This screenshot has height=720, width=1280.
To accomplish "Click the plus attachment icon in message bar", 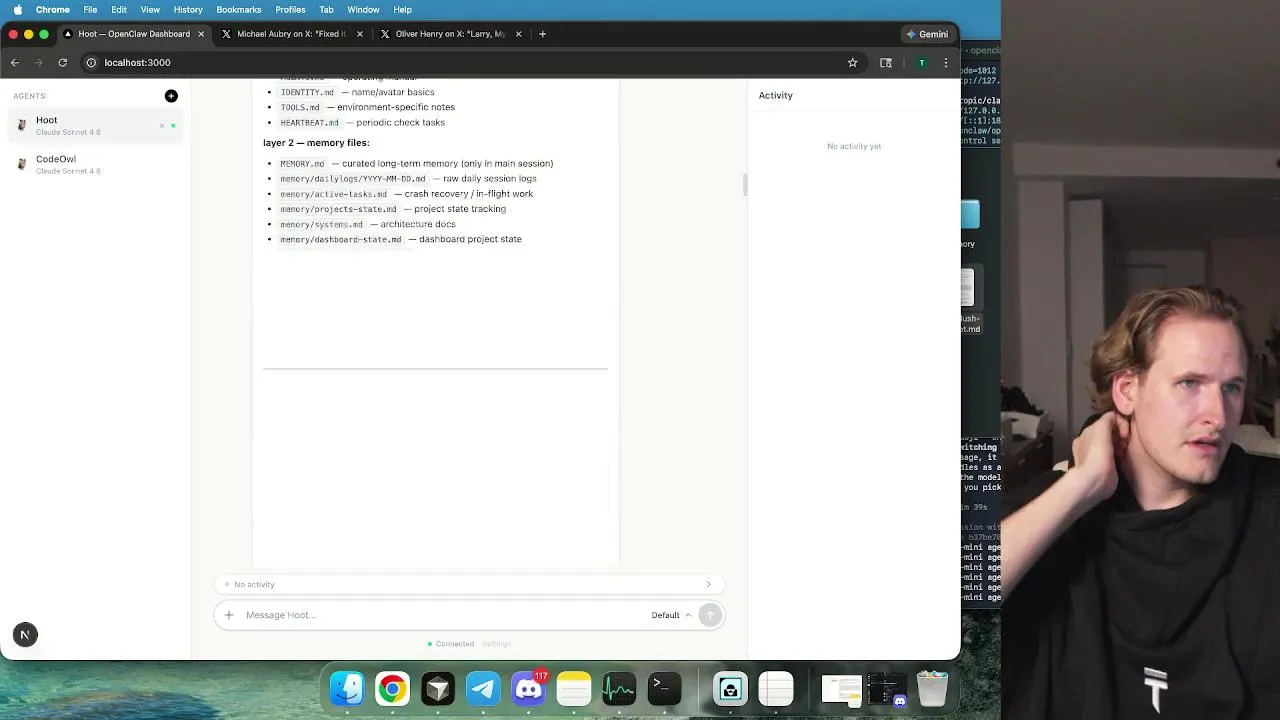I will pyautogui.click(x=229, y=615).
